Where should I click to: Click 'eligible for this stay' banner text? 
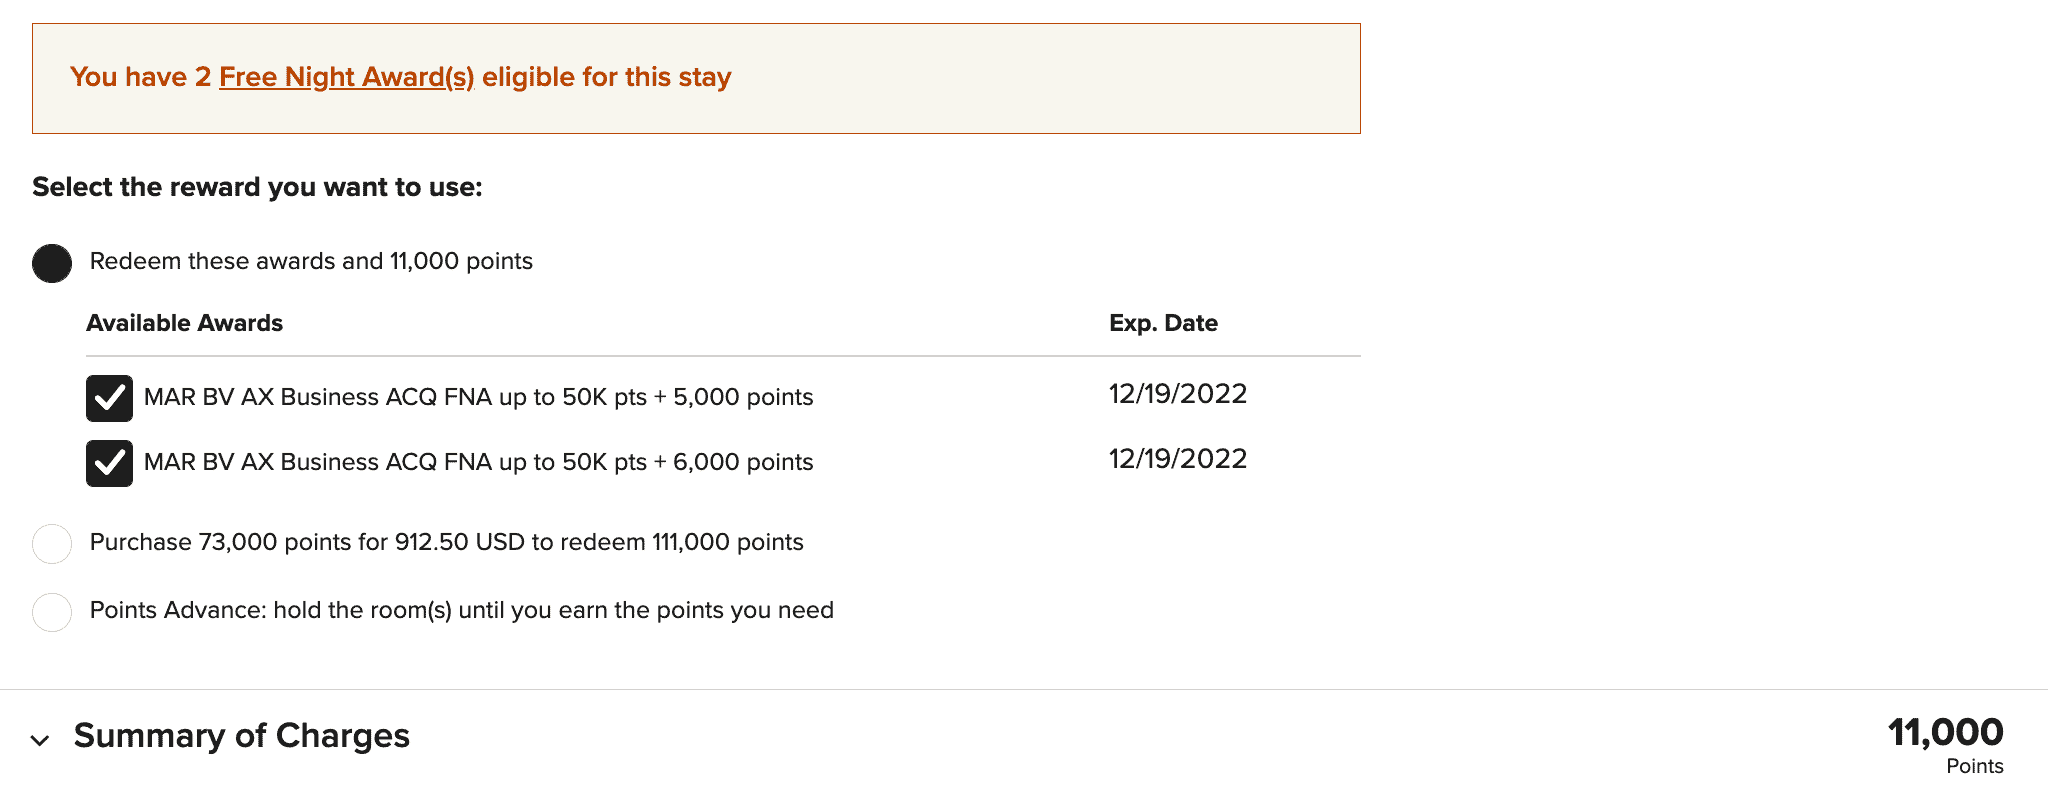(606, 77)
